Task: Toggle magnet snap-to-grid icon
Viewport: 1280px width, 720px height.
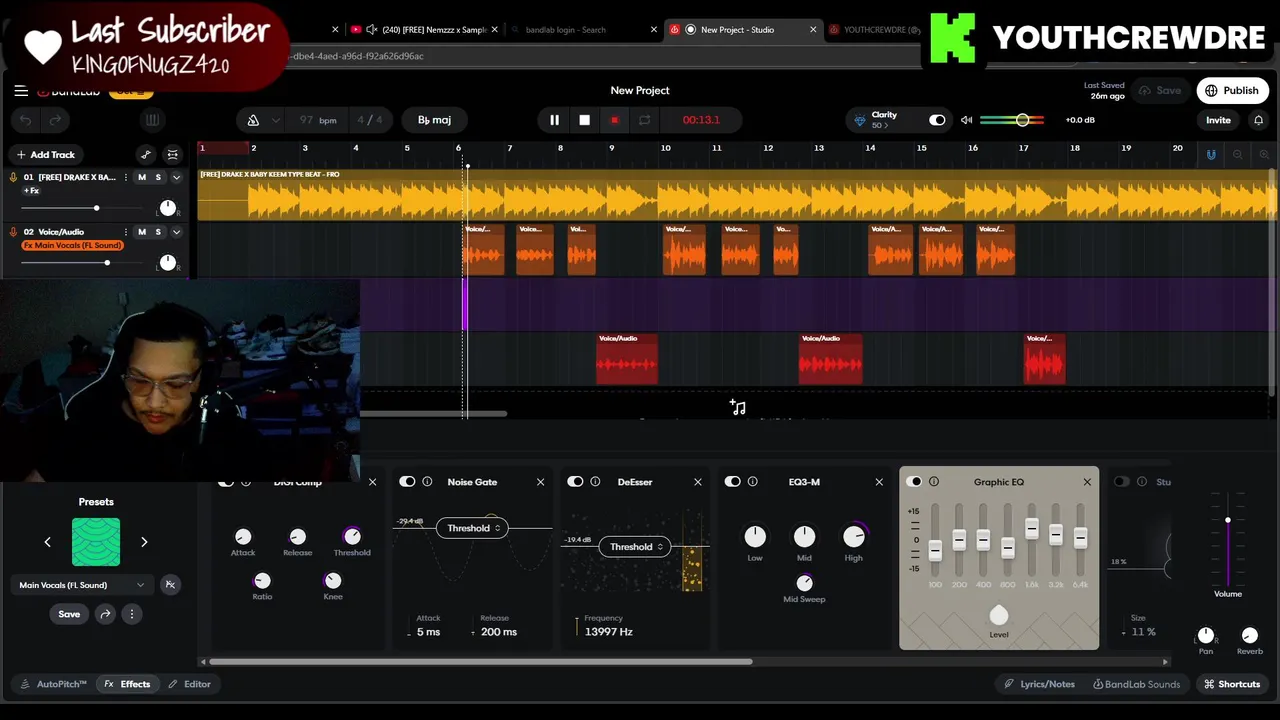Action: coord(1211,155)
